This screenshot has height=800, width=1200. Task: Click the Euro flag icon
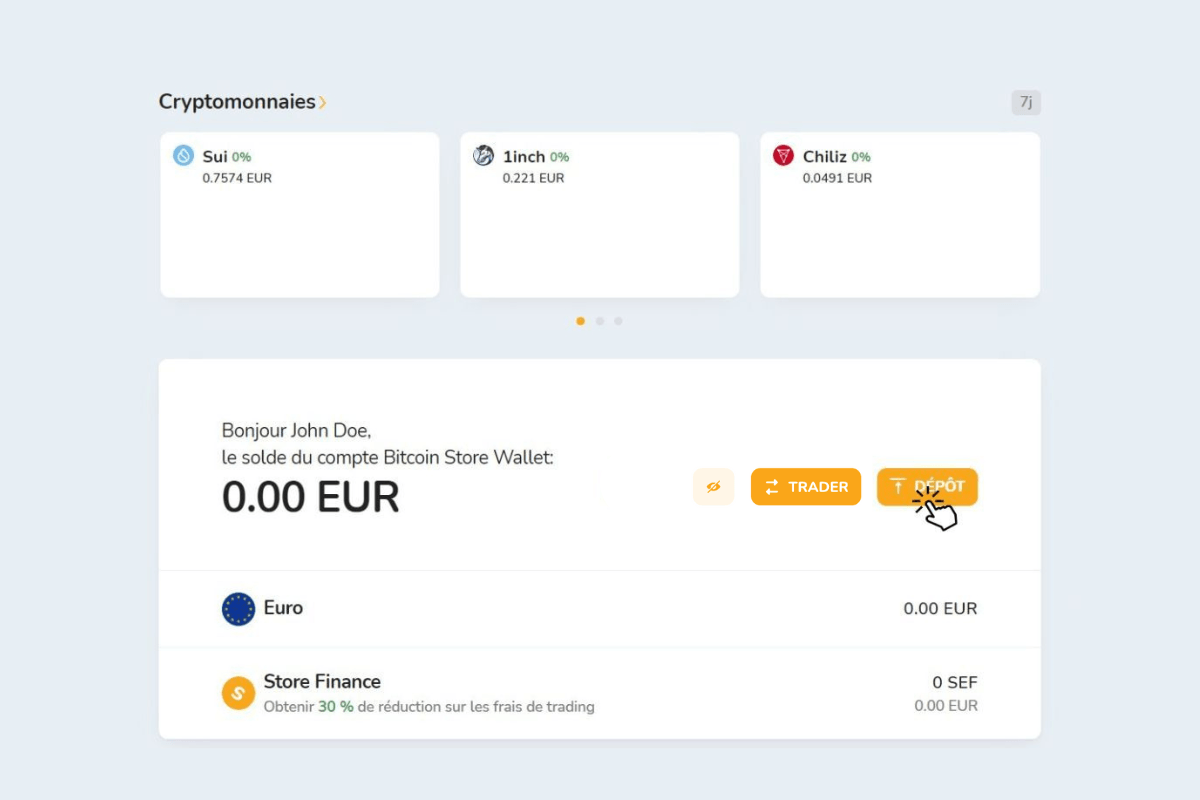(x=237, y=607)
